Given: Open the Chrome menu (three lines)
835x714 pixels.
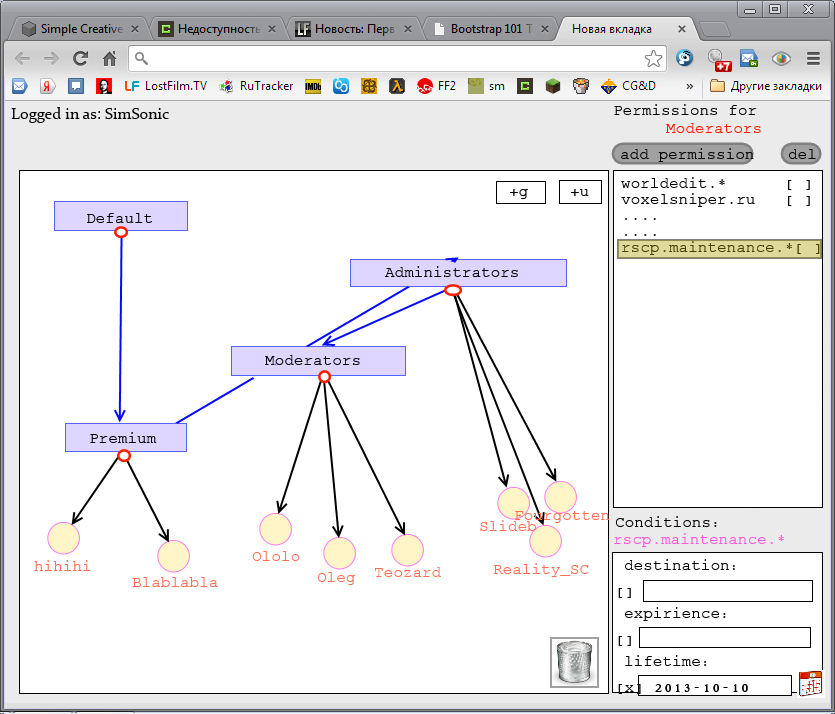Looking at the screenshot, I should pyautogui.click(x=813, y=58).
